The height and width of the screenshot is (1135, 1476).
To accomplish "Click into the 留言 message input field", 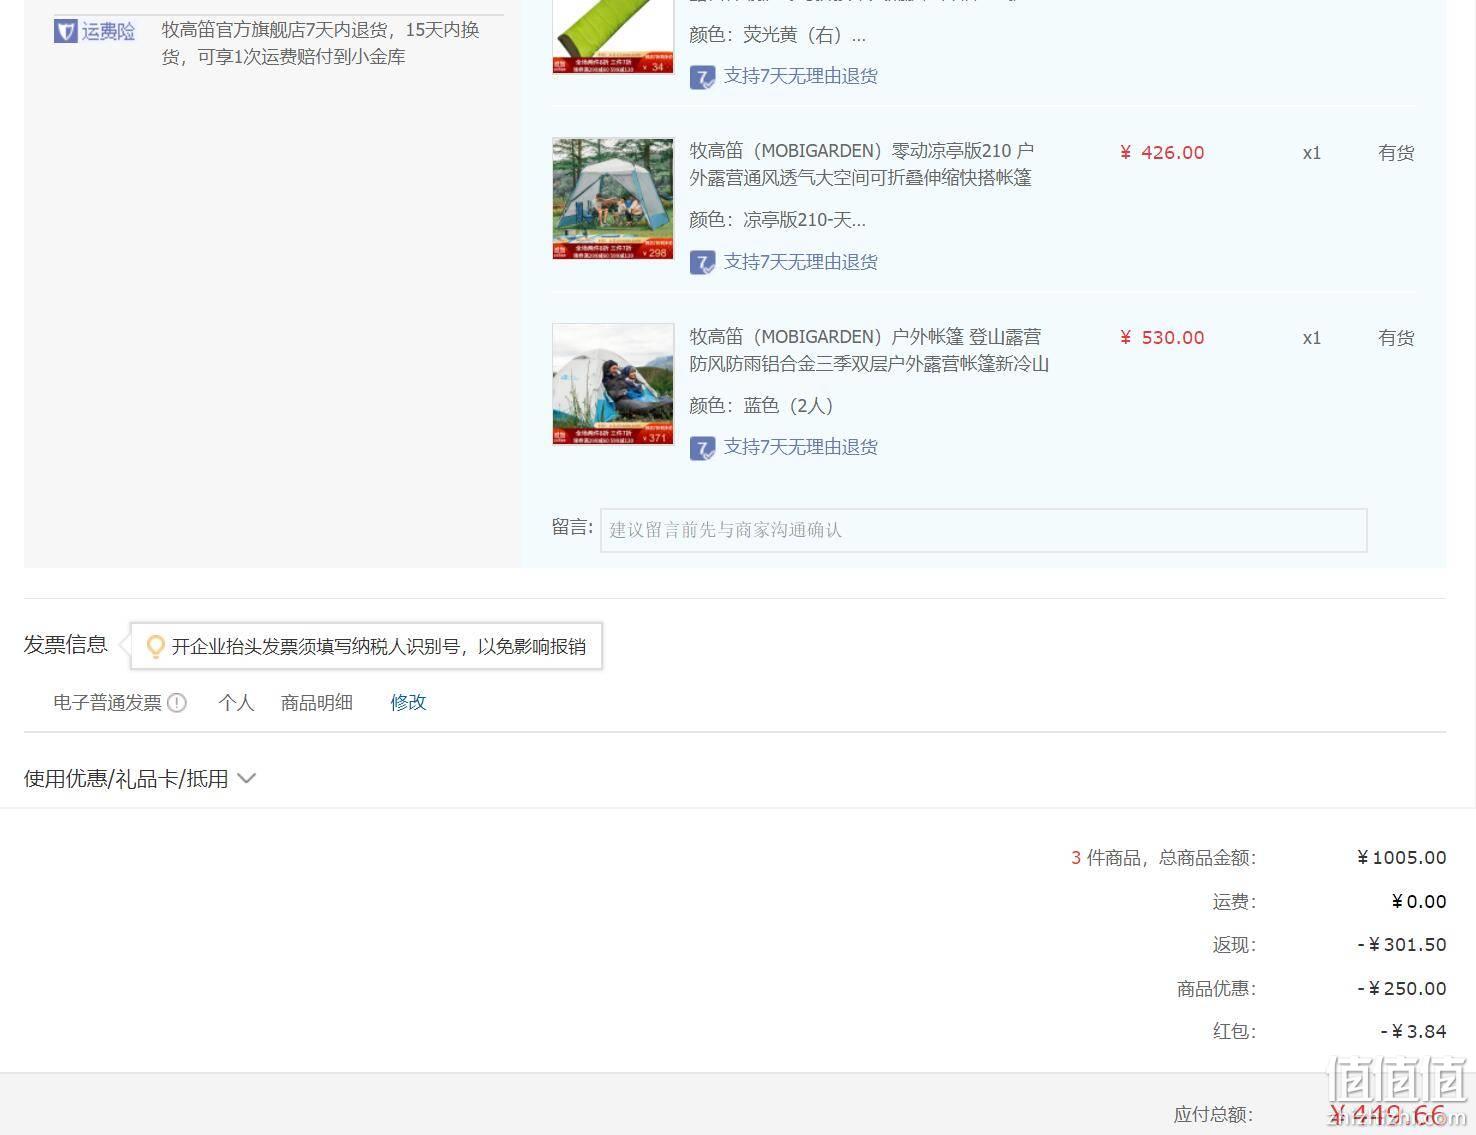I will [x=983, y=530].
